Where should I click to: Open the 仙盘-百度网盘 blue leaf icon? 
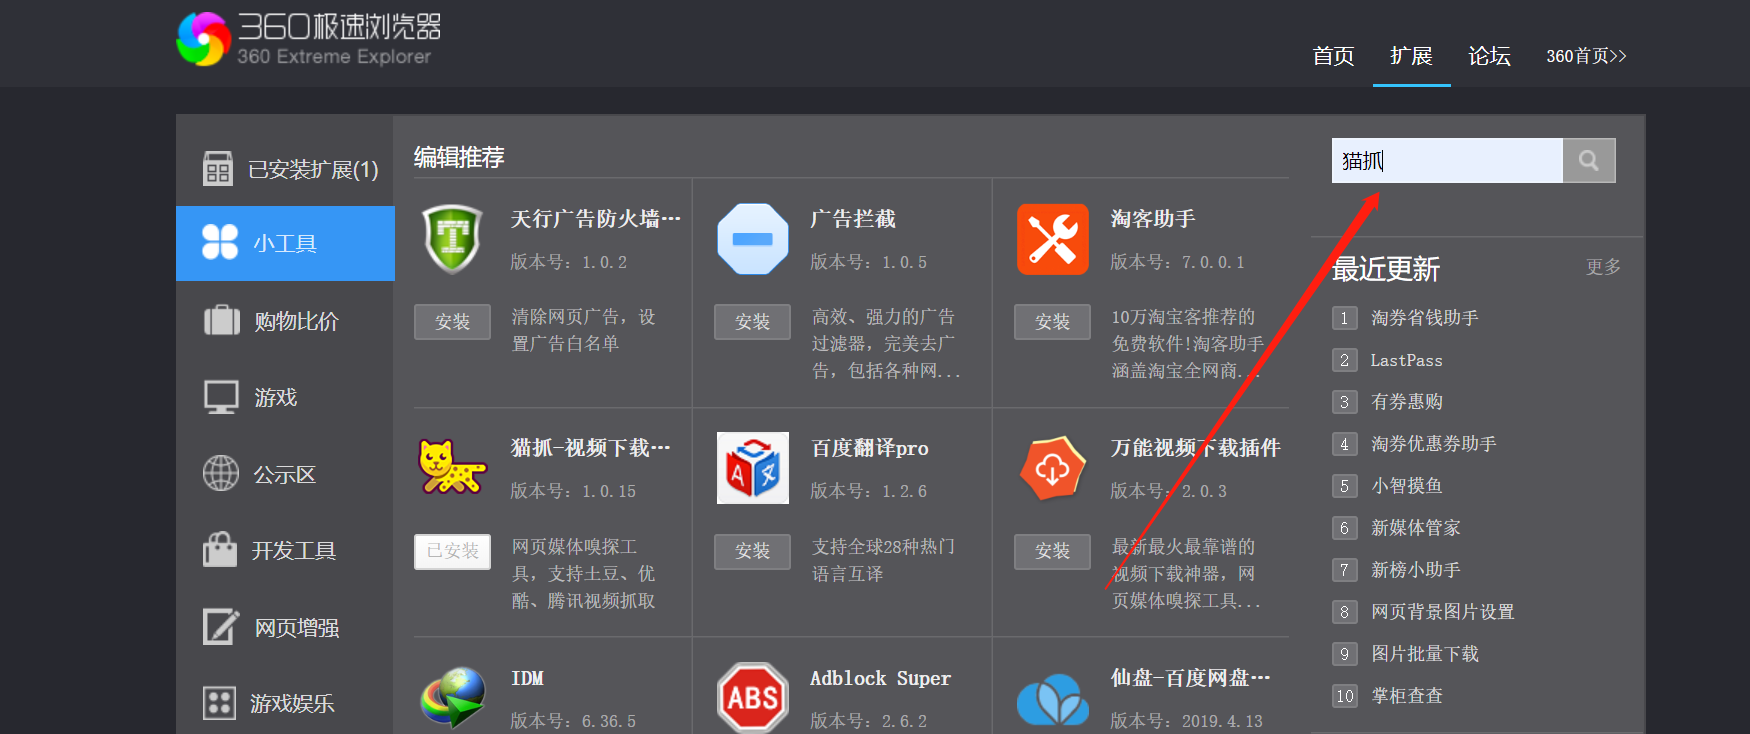click(x=1053, y=699)
